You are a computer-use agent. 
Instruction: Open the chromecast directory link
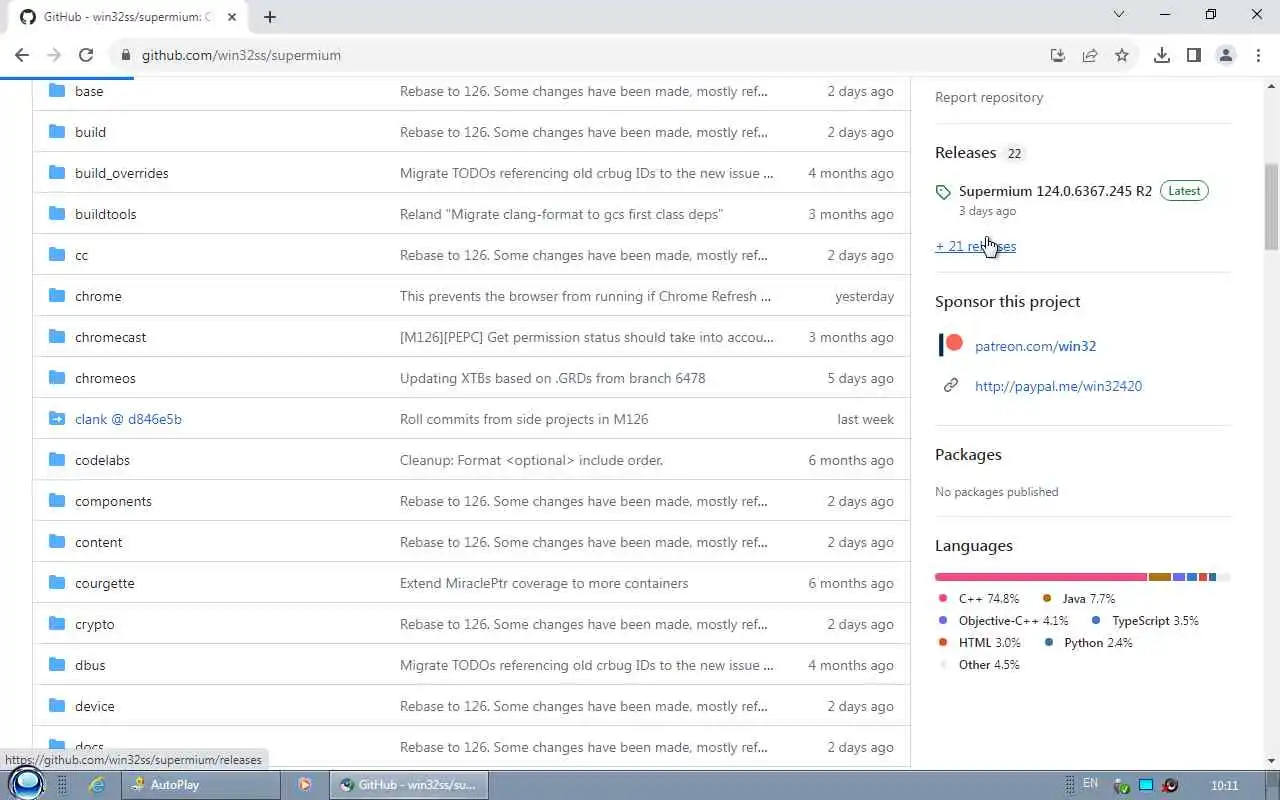tap(110, 337)
